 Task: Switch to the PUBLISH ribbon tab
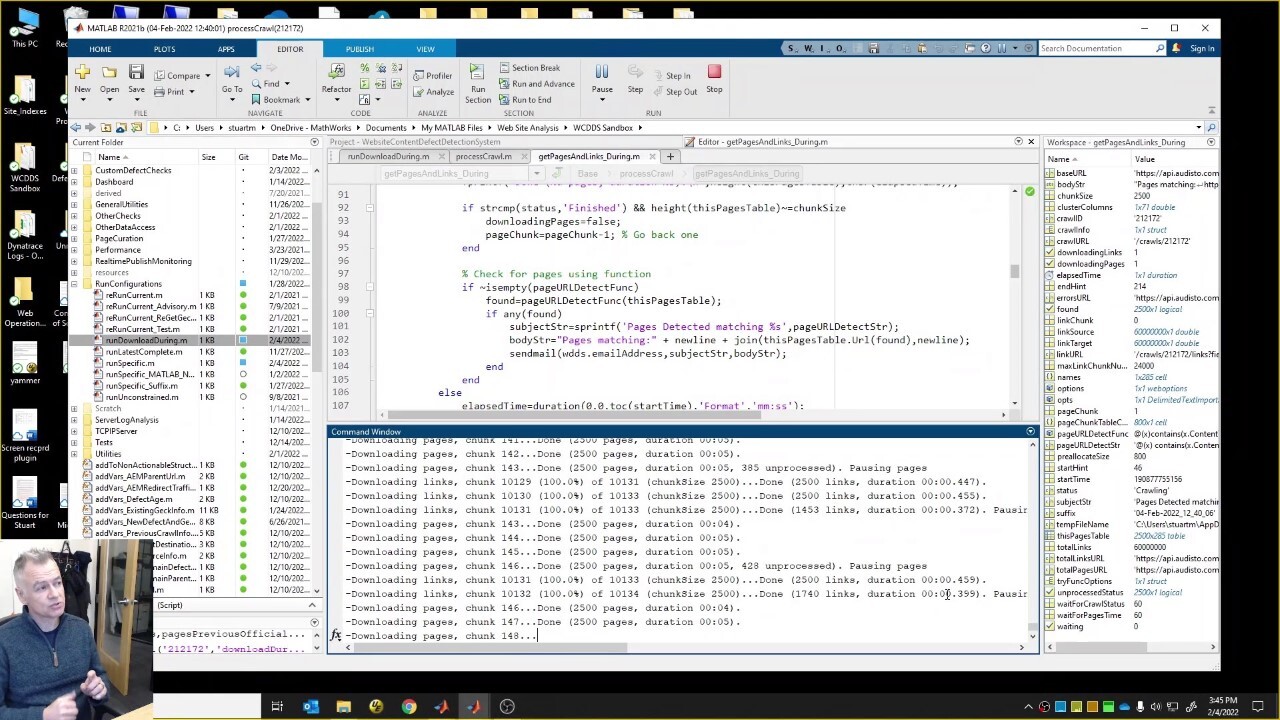point(359,49)
